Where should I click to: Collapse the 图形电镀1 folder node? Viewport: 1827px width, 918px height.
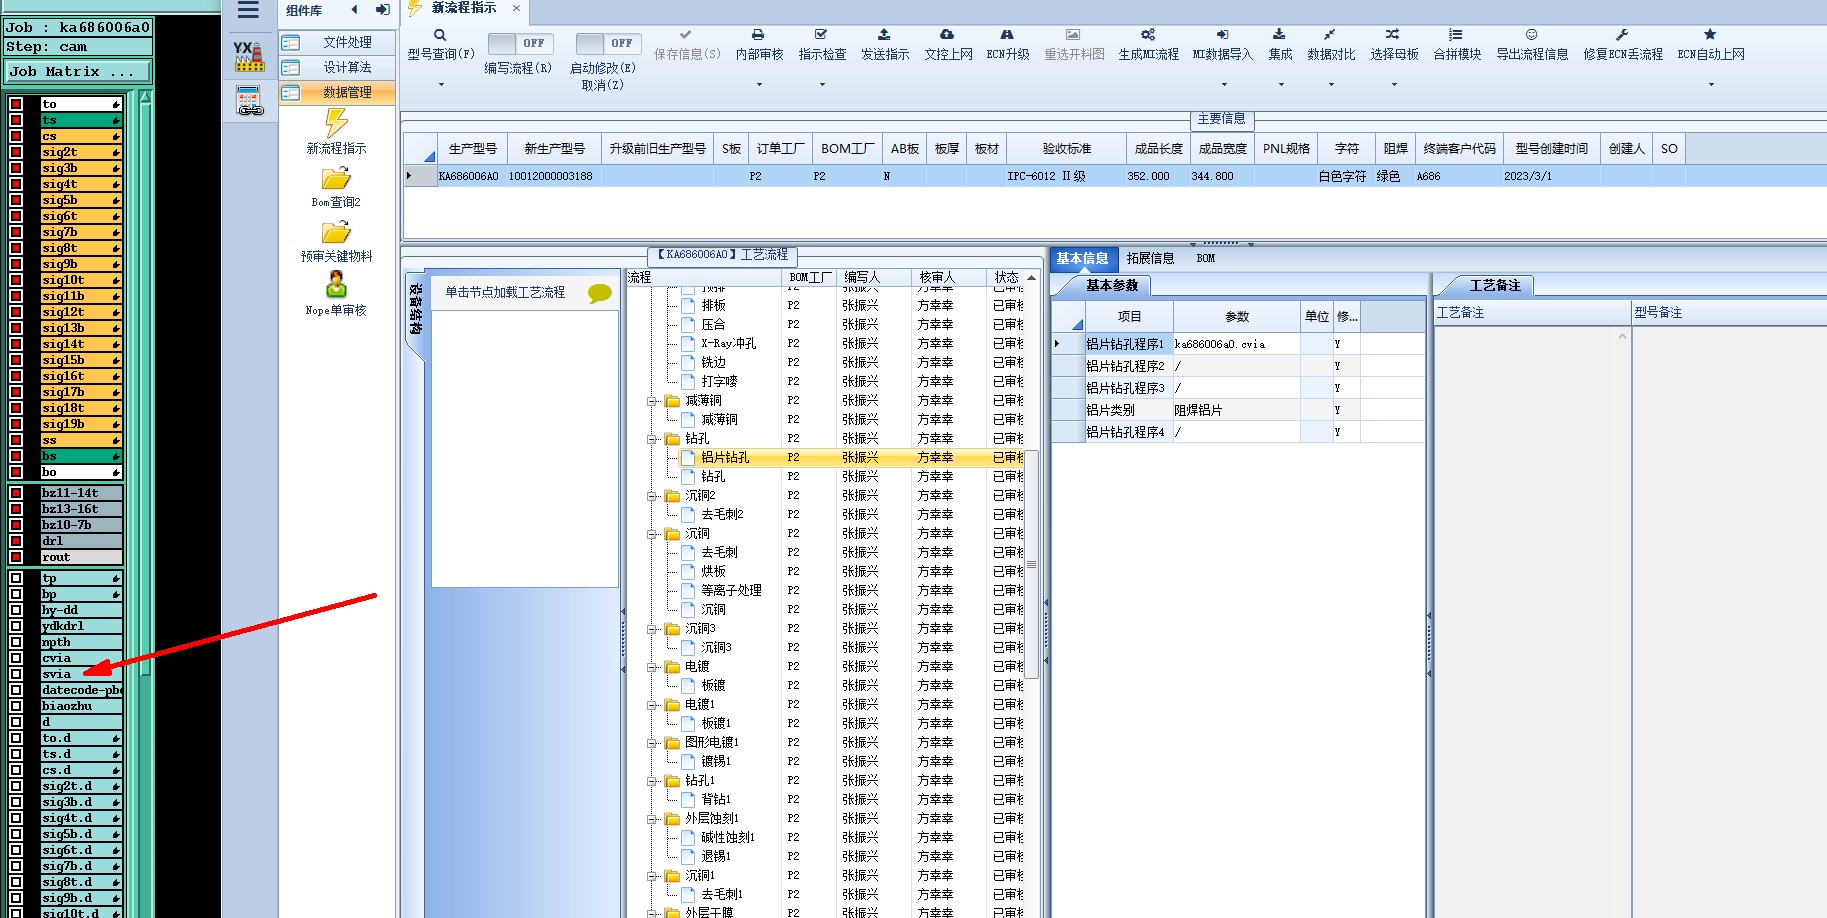(x=652, y=743)
